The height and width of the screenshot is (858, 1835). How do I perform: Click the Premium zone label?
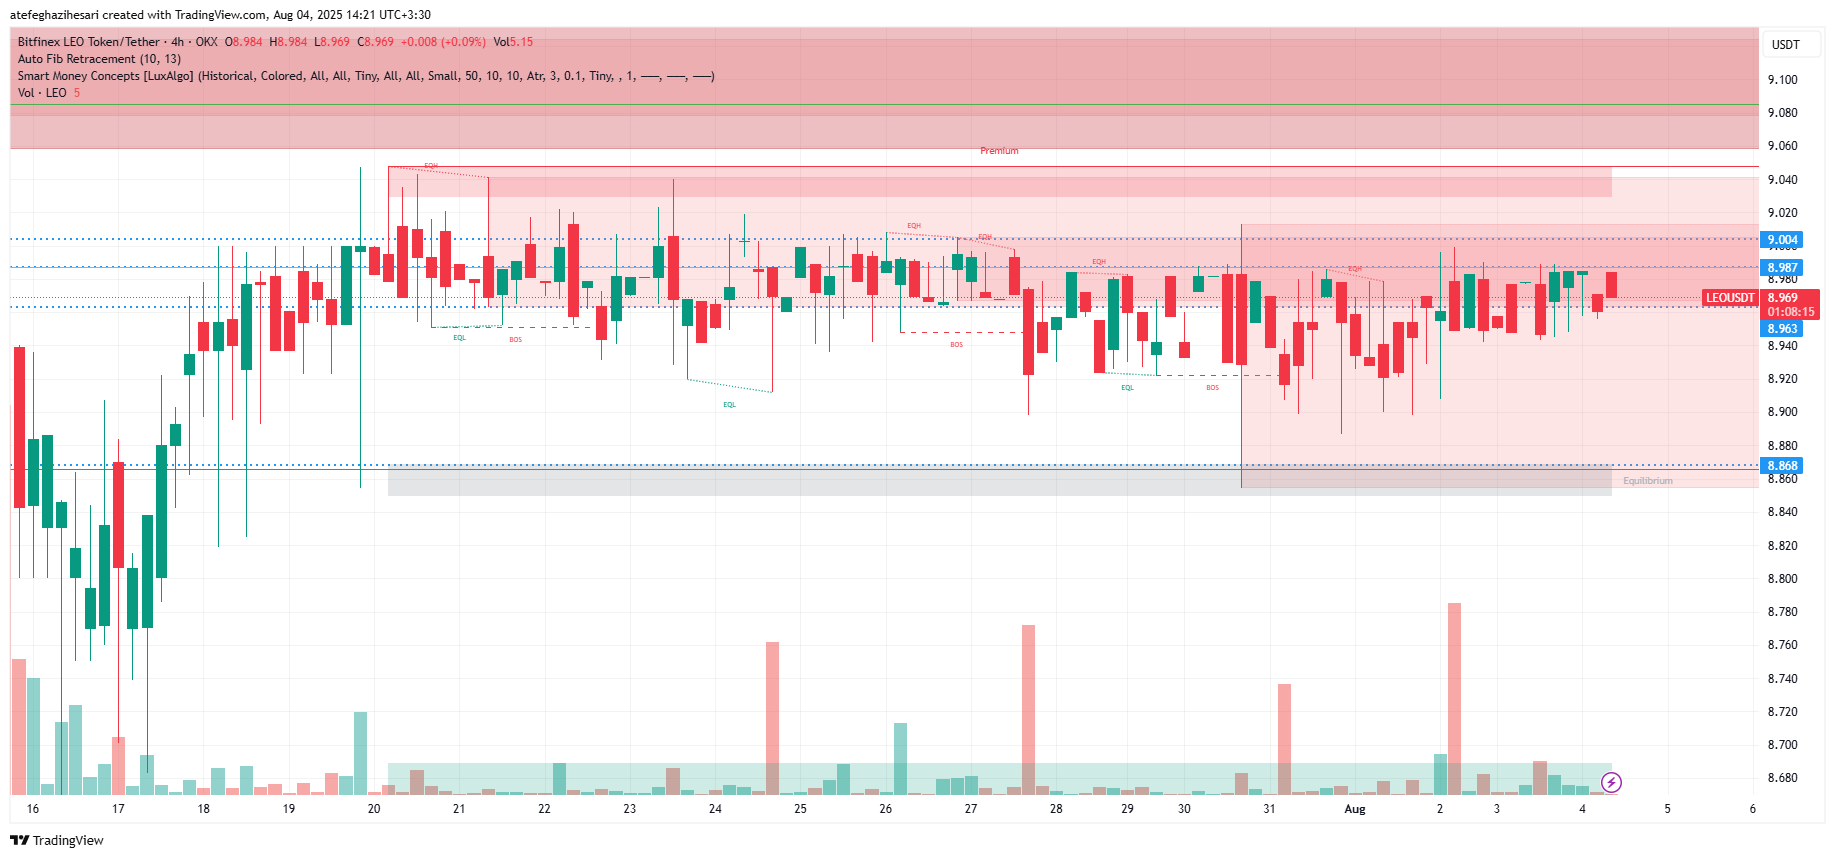(x=999, y=151)
